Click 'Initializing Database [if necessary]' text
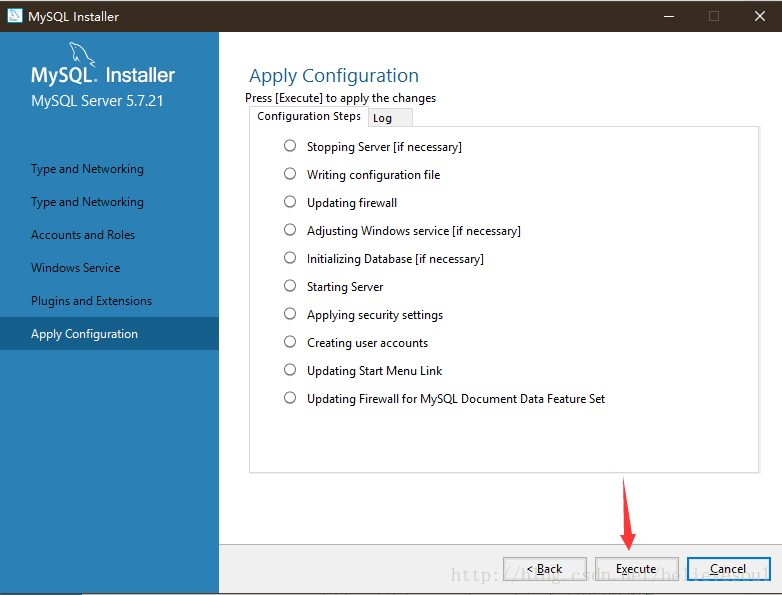This screenshot has height=595, width=782. 395,259
